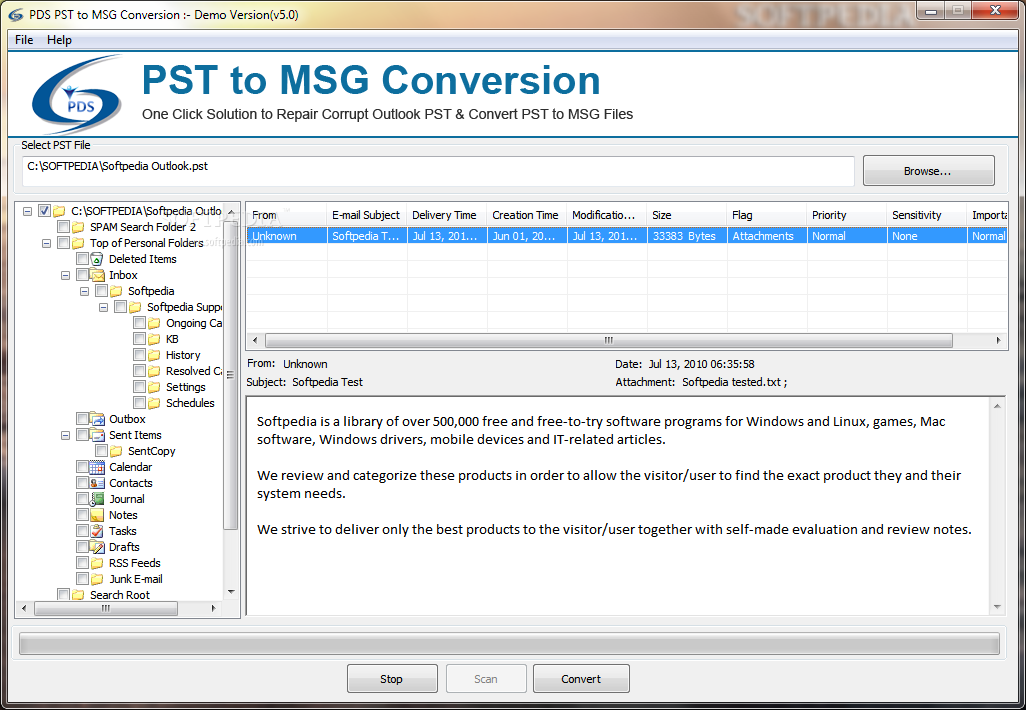
Task: Click the Browse... button
Action: (x=929, y=171)
